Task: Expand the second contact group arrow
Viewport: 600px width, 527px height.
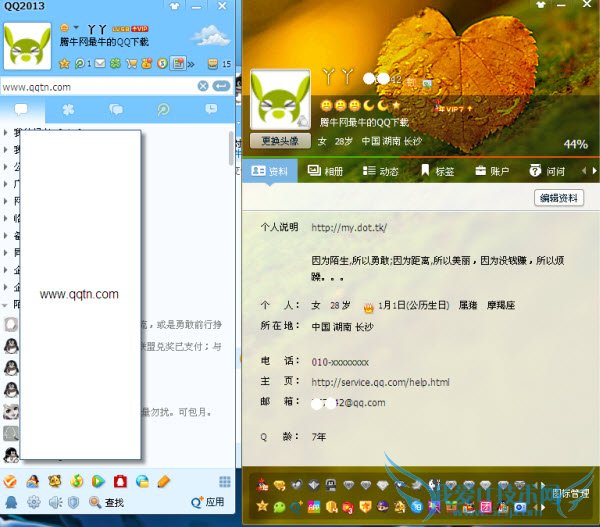Action: (x=5, y=150)
